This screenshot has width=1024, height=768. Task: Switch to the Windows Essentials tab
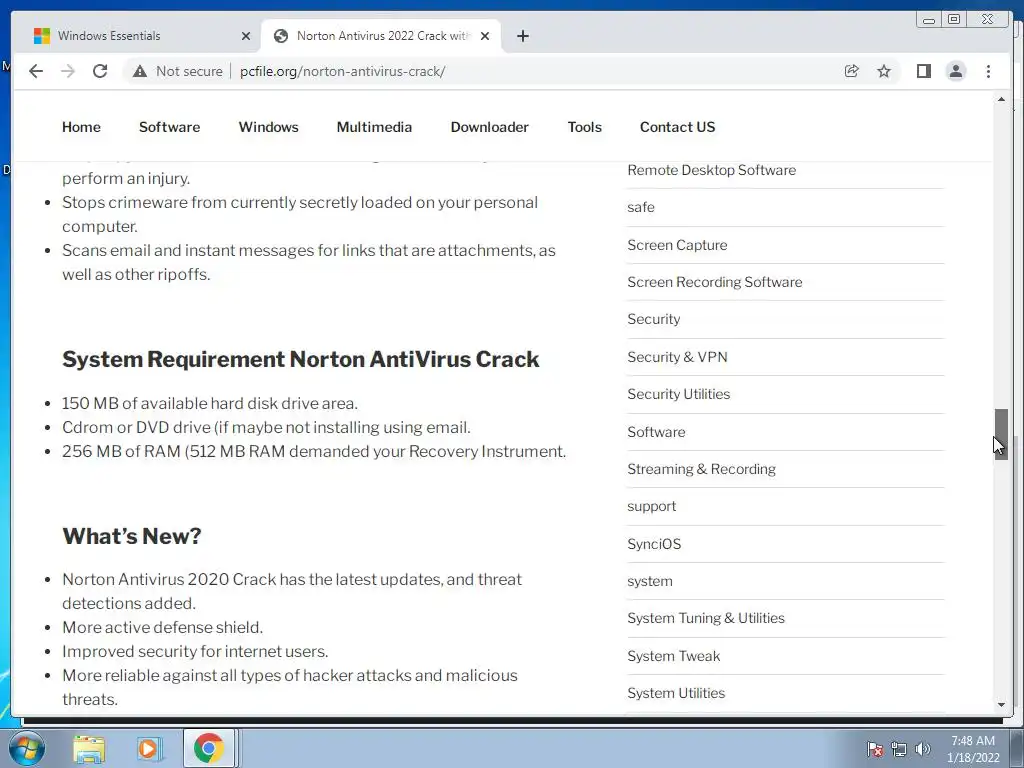pos(136,36)
